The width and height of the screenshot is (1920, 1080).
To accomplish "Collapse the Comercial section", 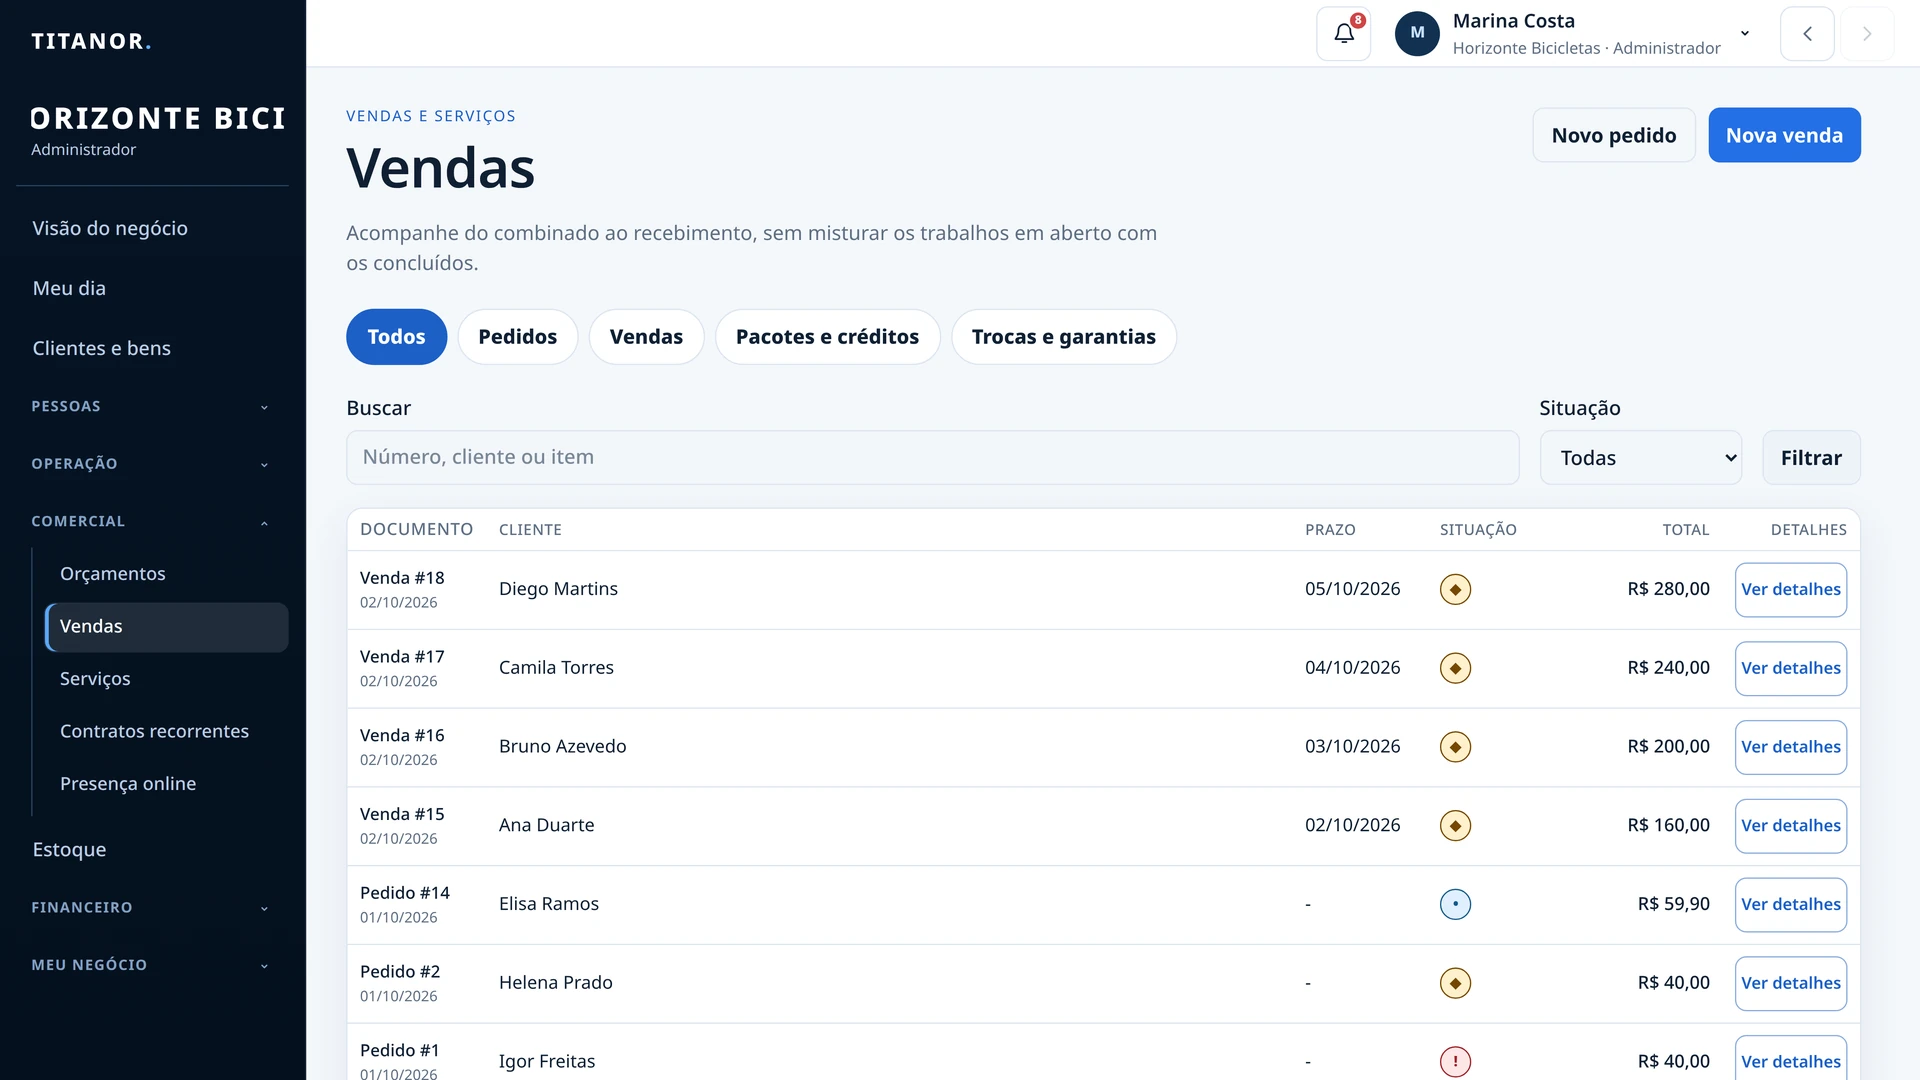I will point(152,522).
